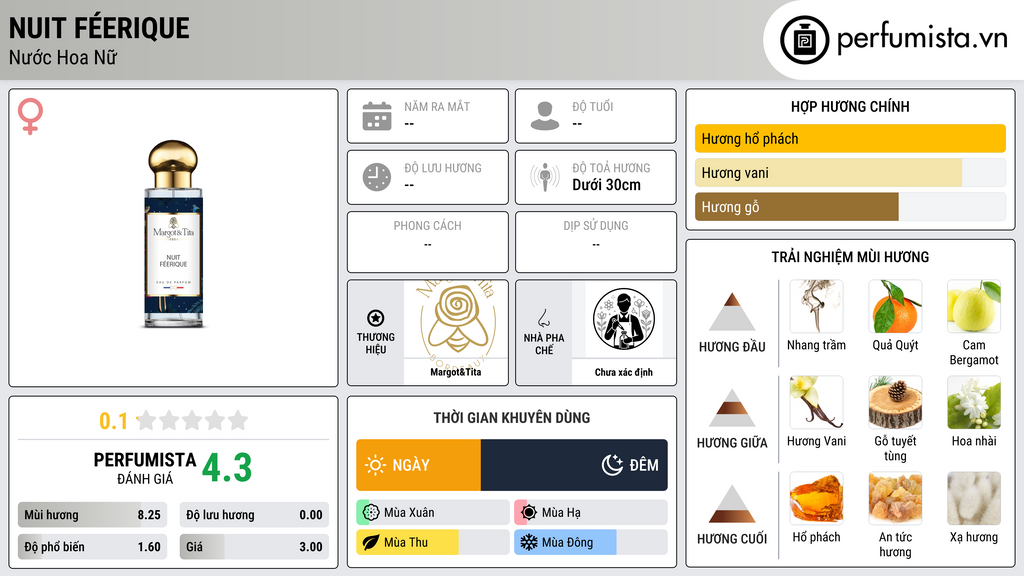Click the moon icon in Đêm bar
Viewport: 1024px width, 576px height.
click(x=612, y=465)
